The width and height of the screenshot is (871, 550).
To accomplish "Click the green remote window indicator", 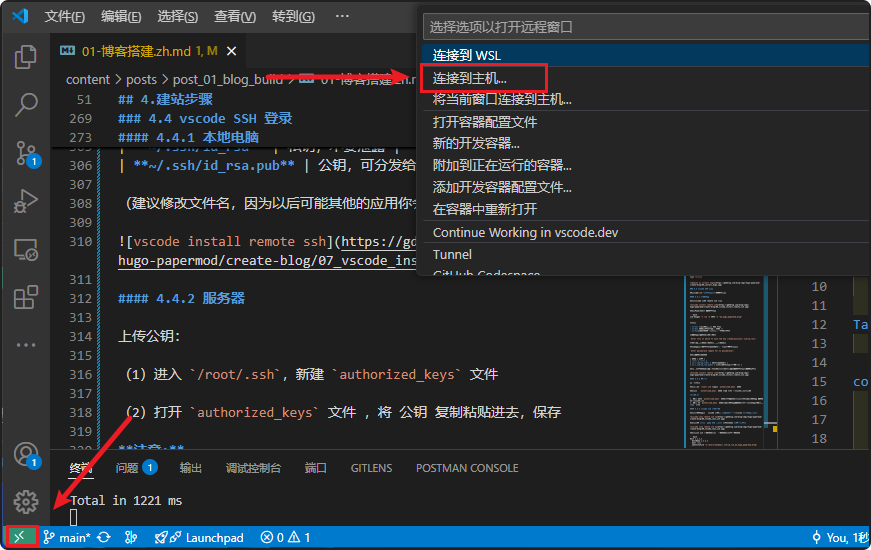I will 19,537.
